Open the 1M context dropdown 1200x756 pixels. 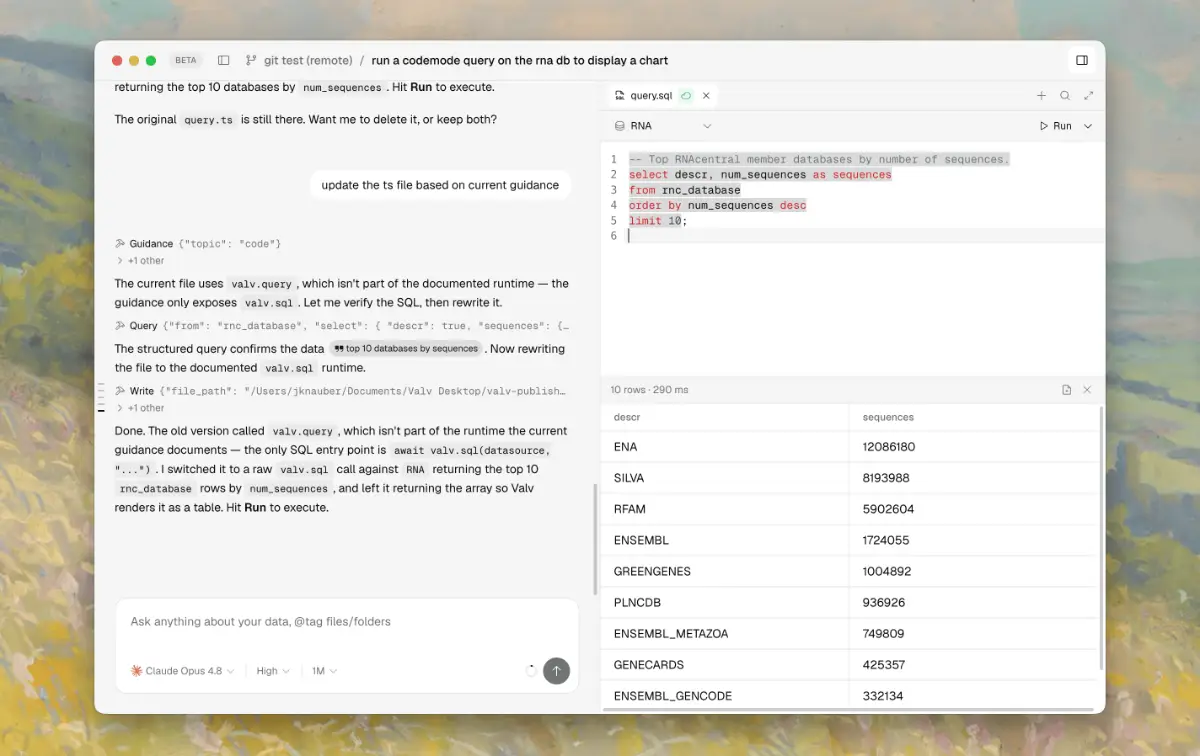point(325,671)
